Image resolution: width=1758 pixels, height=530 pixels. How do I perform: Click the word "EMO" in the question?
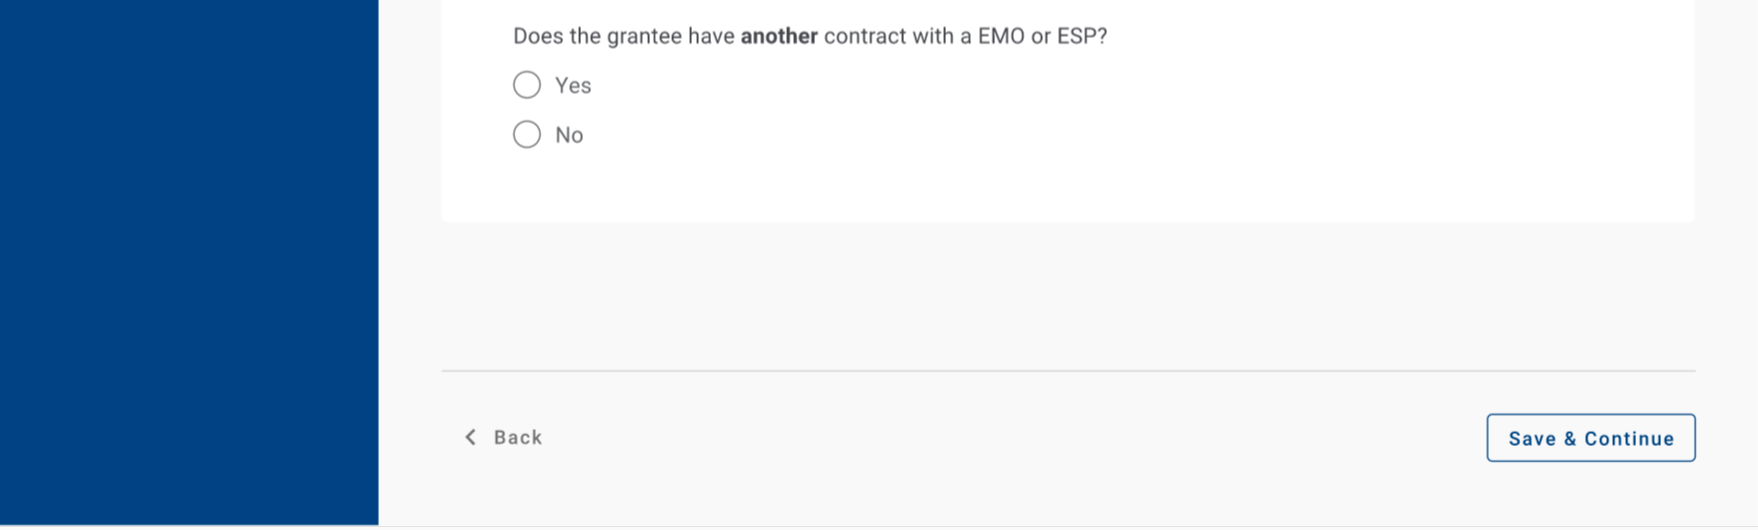click(1001, 36)
